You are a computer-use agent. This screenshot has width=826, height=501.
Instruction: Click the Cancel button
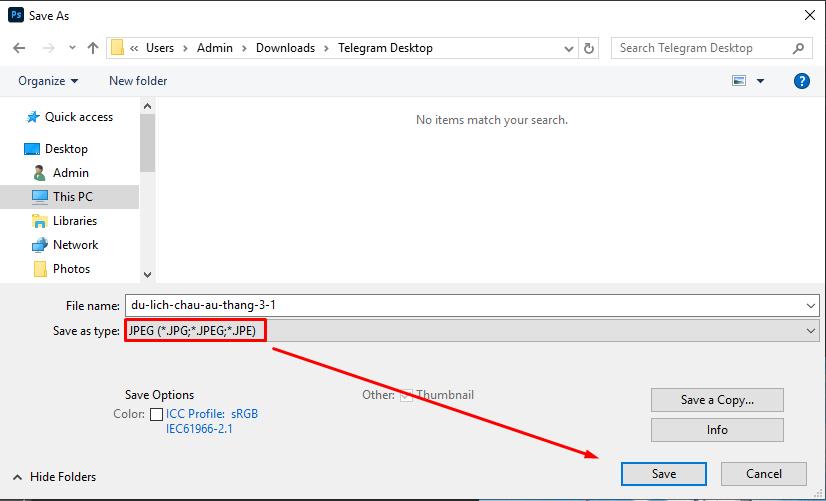click(x=763, y=474)
